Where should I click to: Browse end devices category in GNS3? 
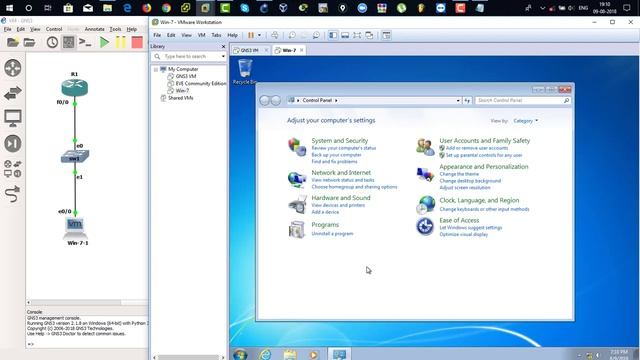point(13,118)
